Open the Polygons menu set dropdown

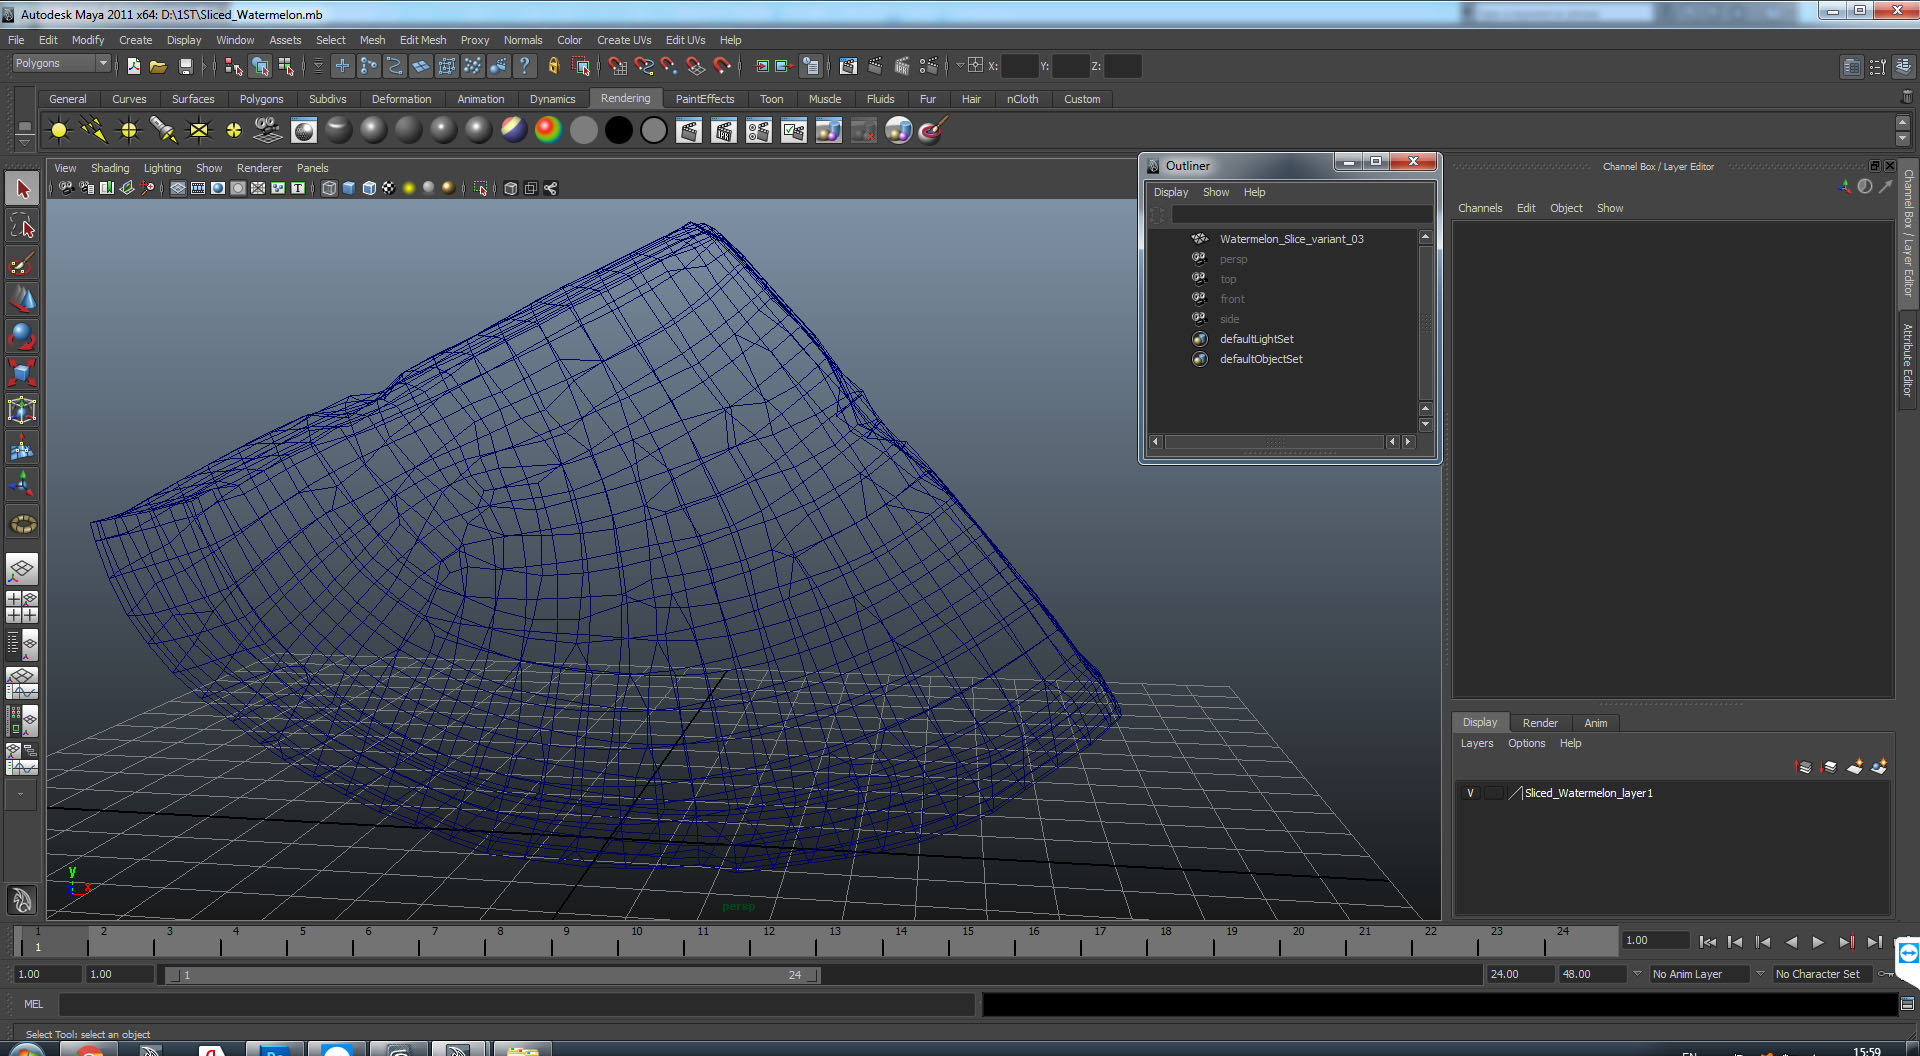click(x=61, y=64)
